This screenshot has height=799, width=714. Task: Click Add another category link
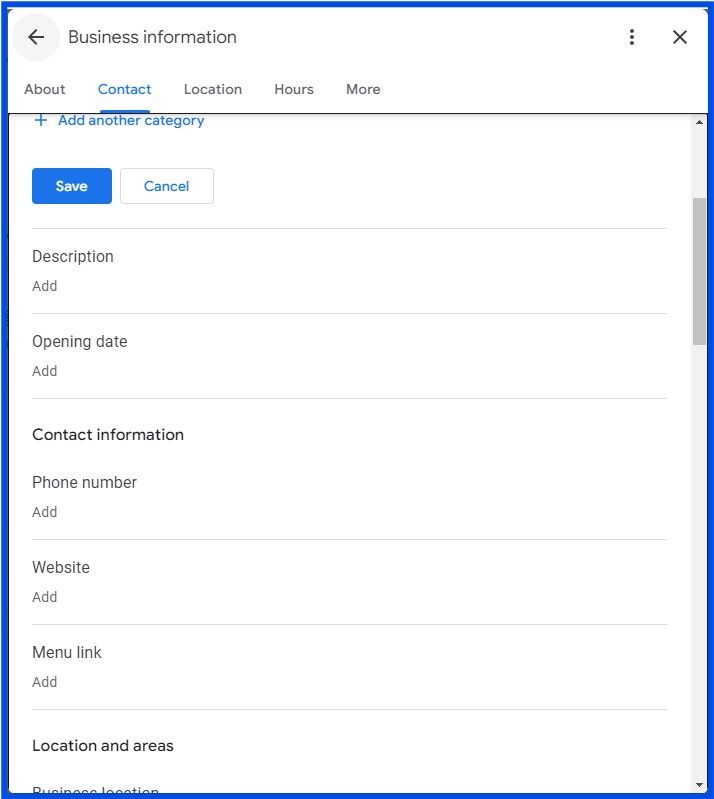point(131,120)
